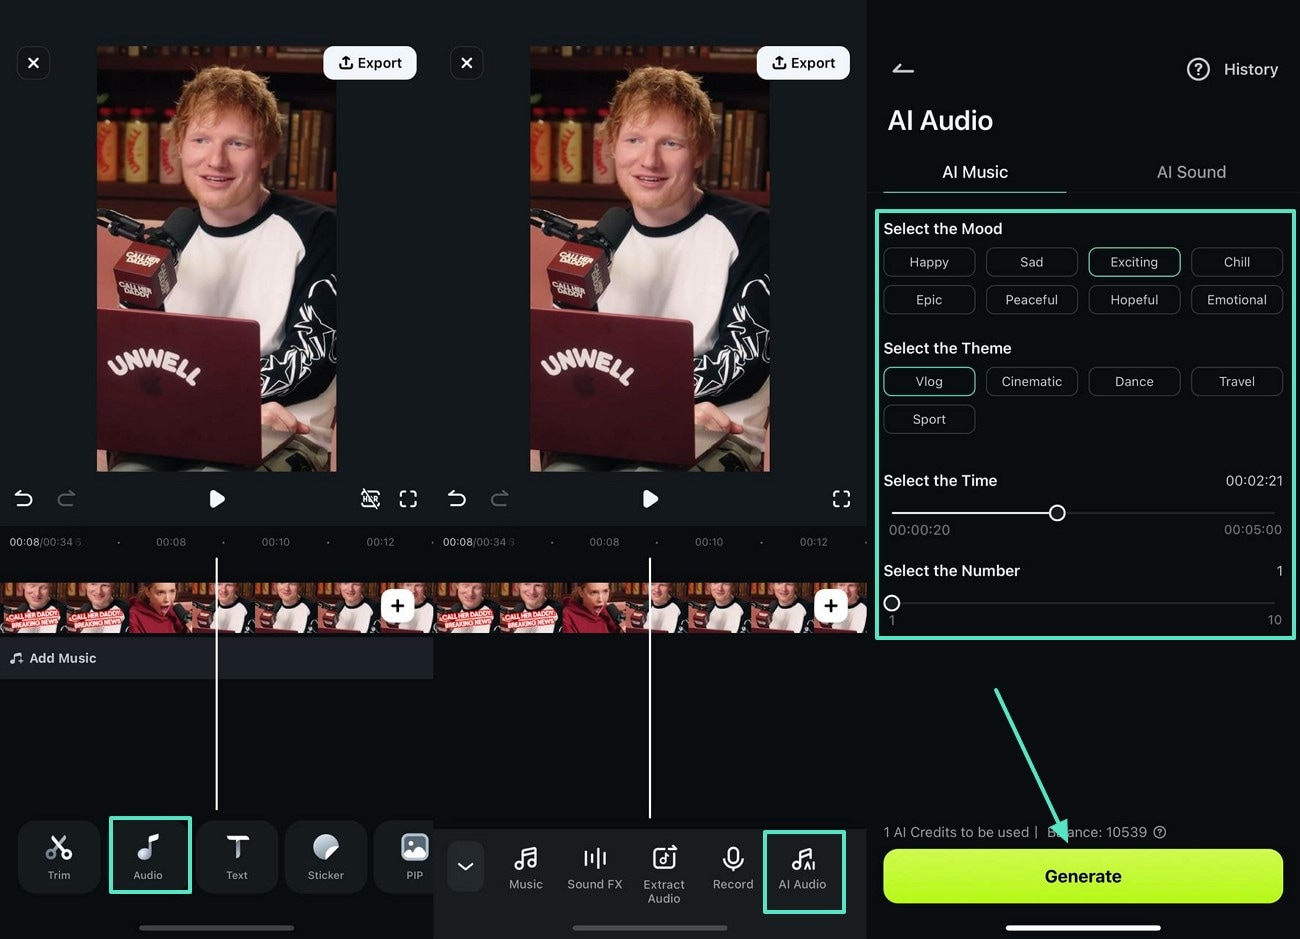
Task: Add a clip with left timeline plus button
Action: (398, 606)
